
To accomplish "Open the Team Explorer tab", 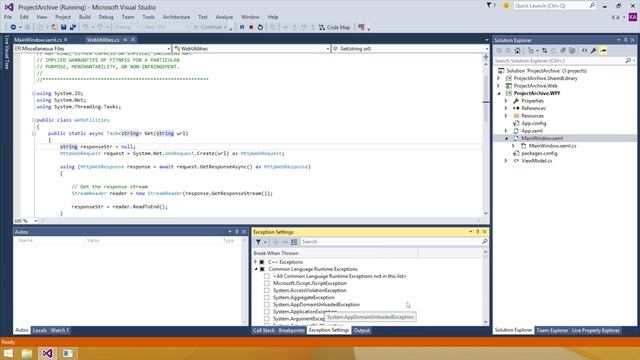I will [x=552, y=330].
